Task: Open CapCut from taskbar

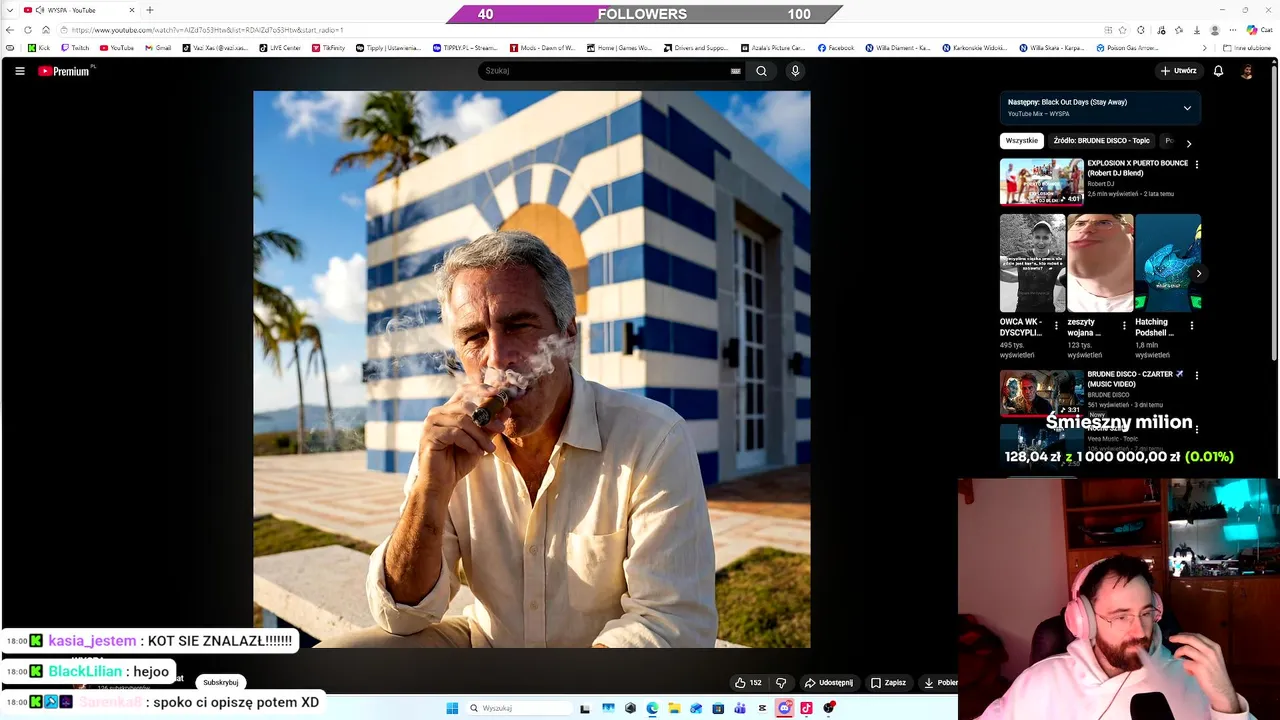Action: pos(762,708)
